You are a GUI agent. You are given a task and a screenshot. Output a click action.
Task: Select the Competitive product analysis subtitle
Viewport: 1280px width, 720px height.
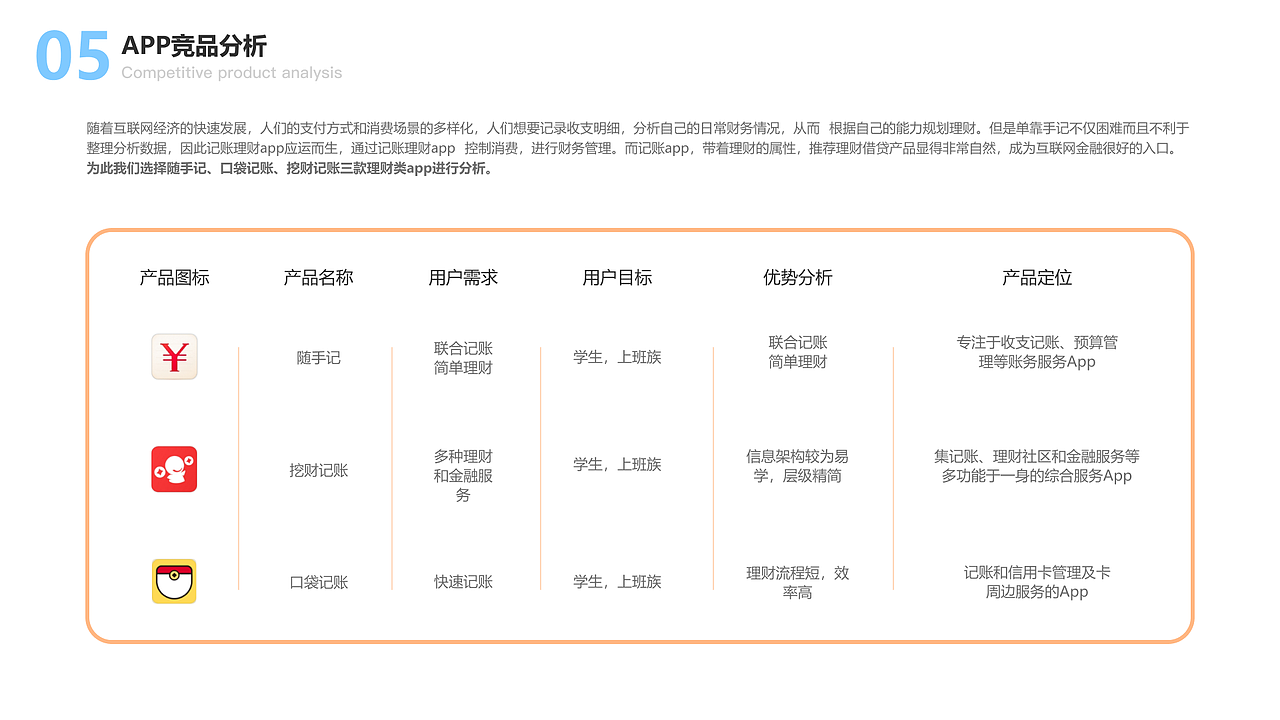click(230, 72)
